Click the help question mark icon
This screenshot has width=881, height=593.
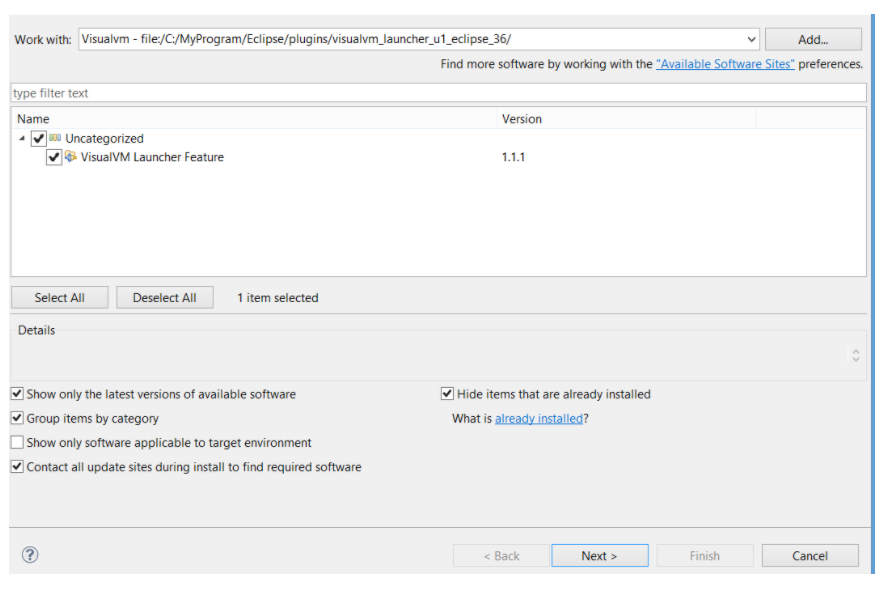point(30,555)
